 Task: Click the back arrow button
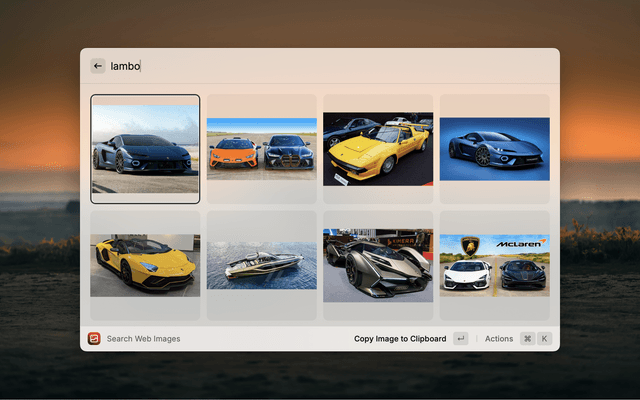pos(98,66)
